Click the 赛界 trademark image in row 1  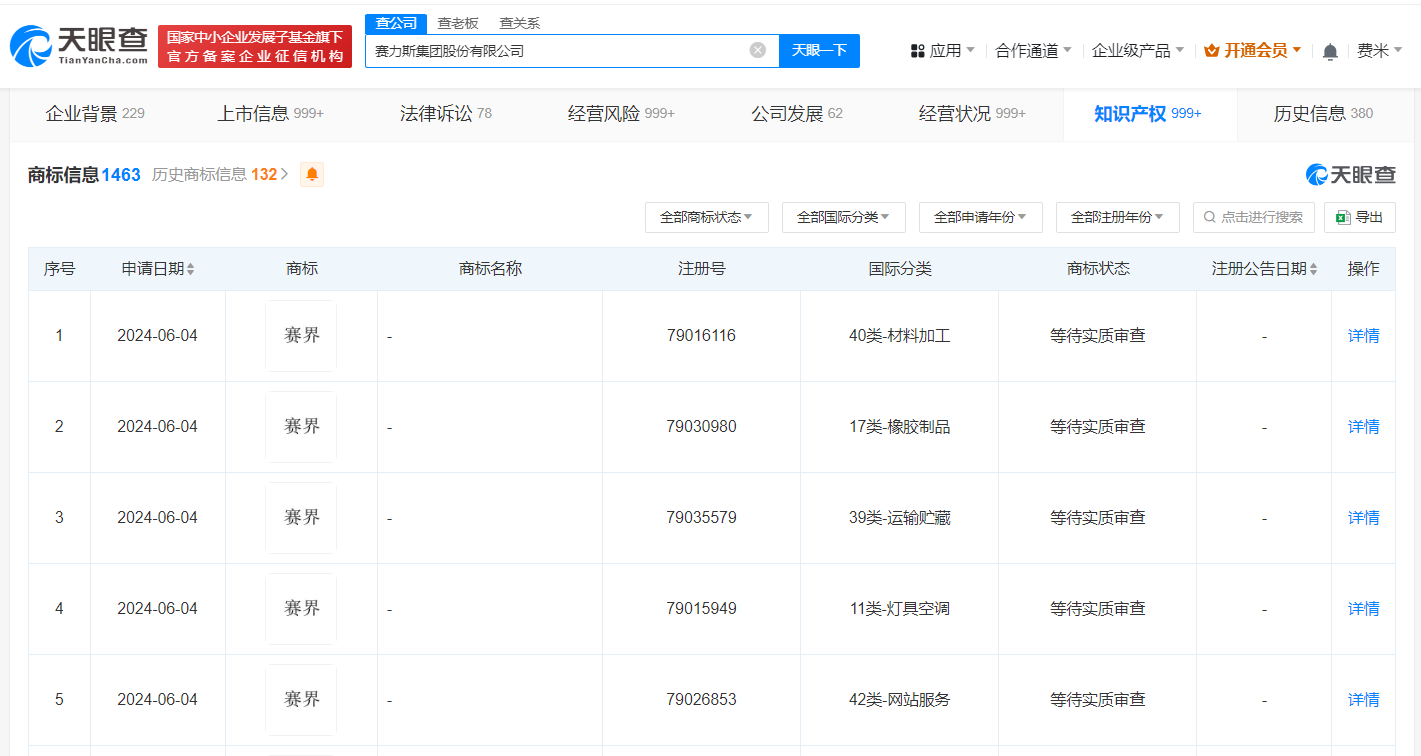(301, 336)
